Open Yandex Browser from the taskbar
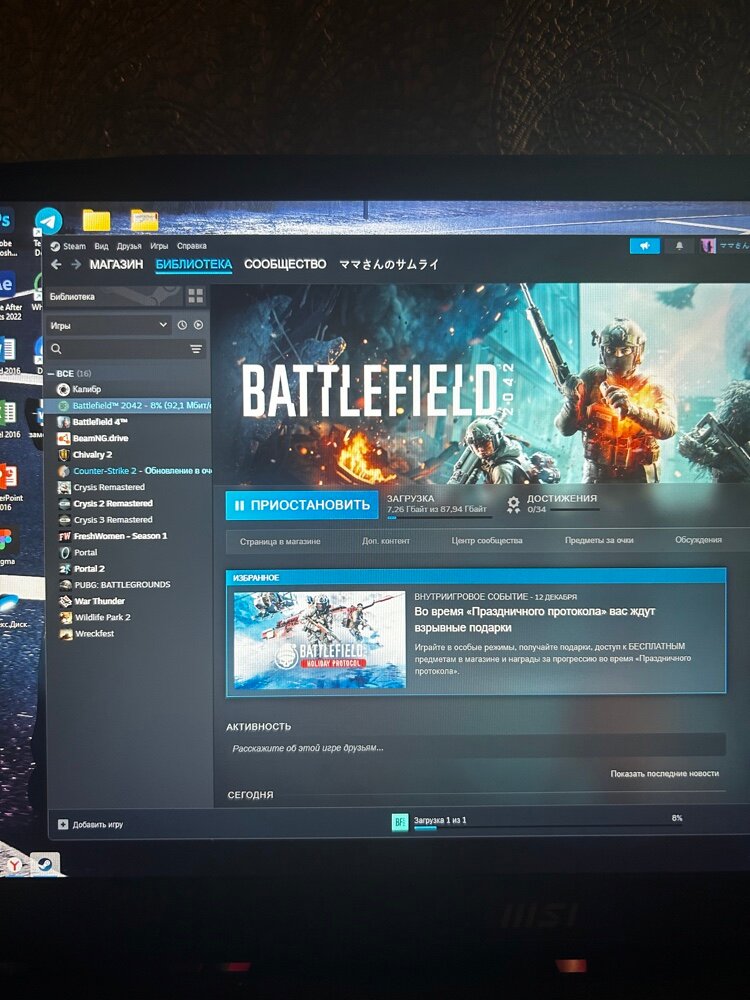This screenshot has height=1000, width=750. tap(14, 864)
